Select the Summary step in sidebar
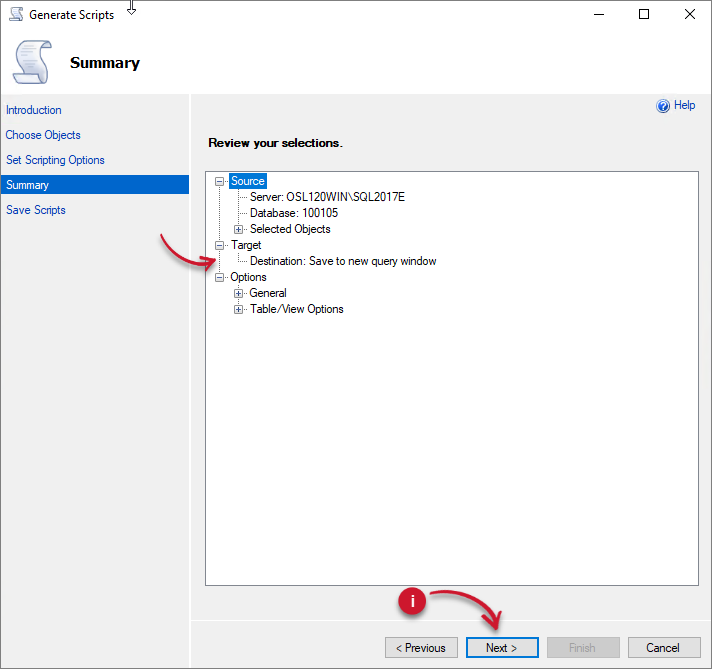The height and width of the screenshot is (669, 712). [94, 185]
